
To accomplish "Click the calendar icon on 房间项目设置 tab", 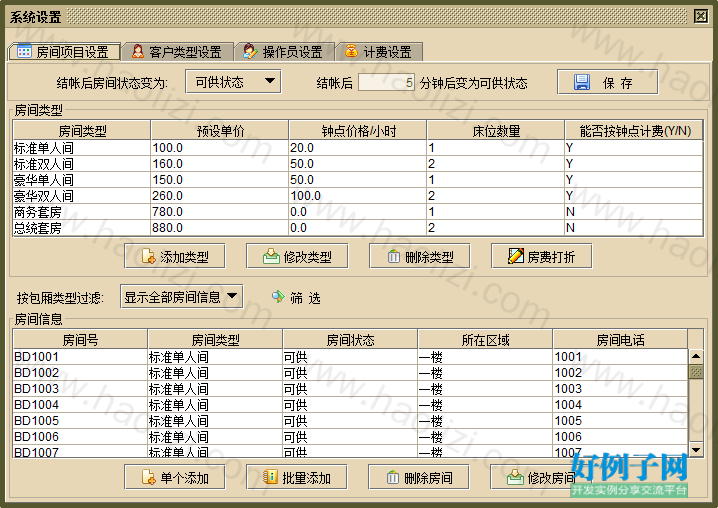I will (x=24, y=51).
